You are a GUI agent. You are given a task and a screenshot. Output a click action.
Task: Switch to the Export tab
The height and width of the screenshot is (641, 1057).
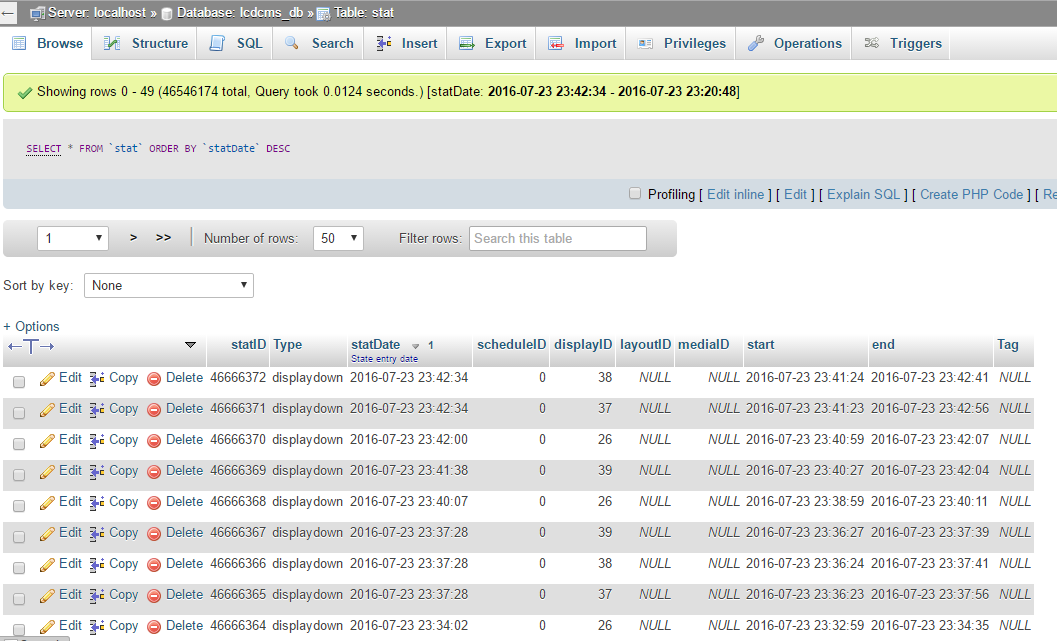[492, 43]
